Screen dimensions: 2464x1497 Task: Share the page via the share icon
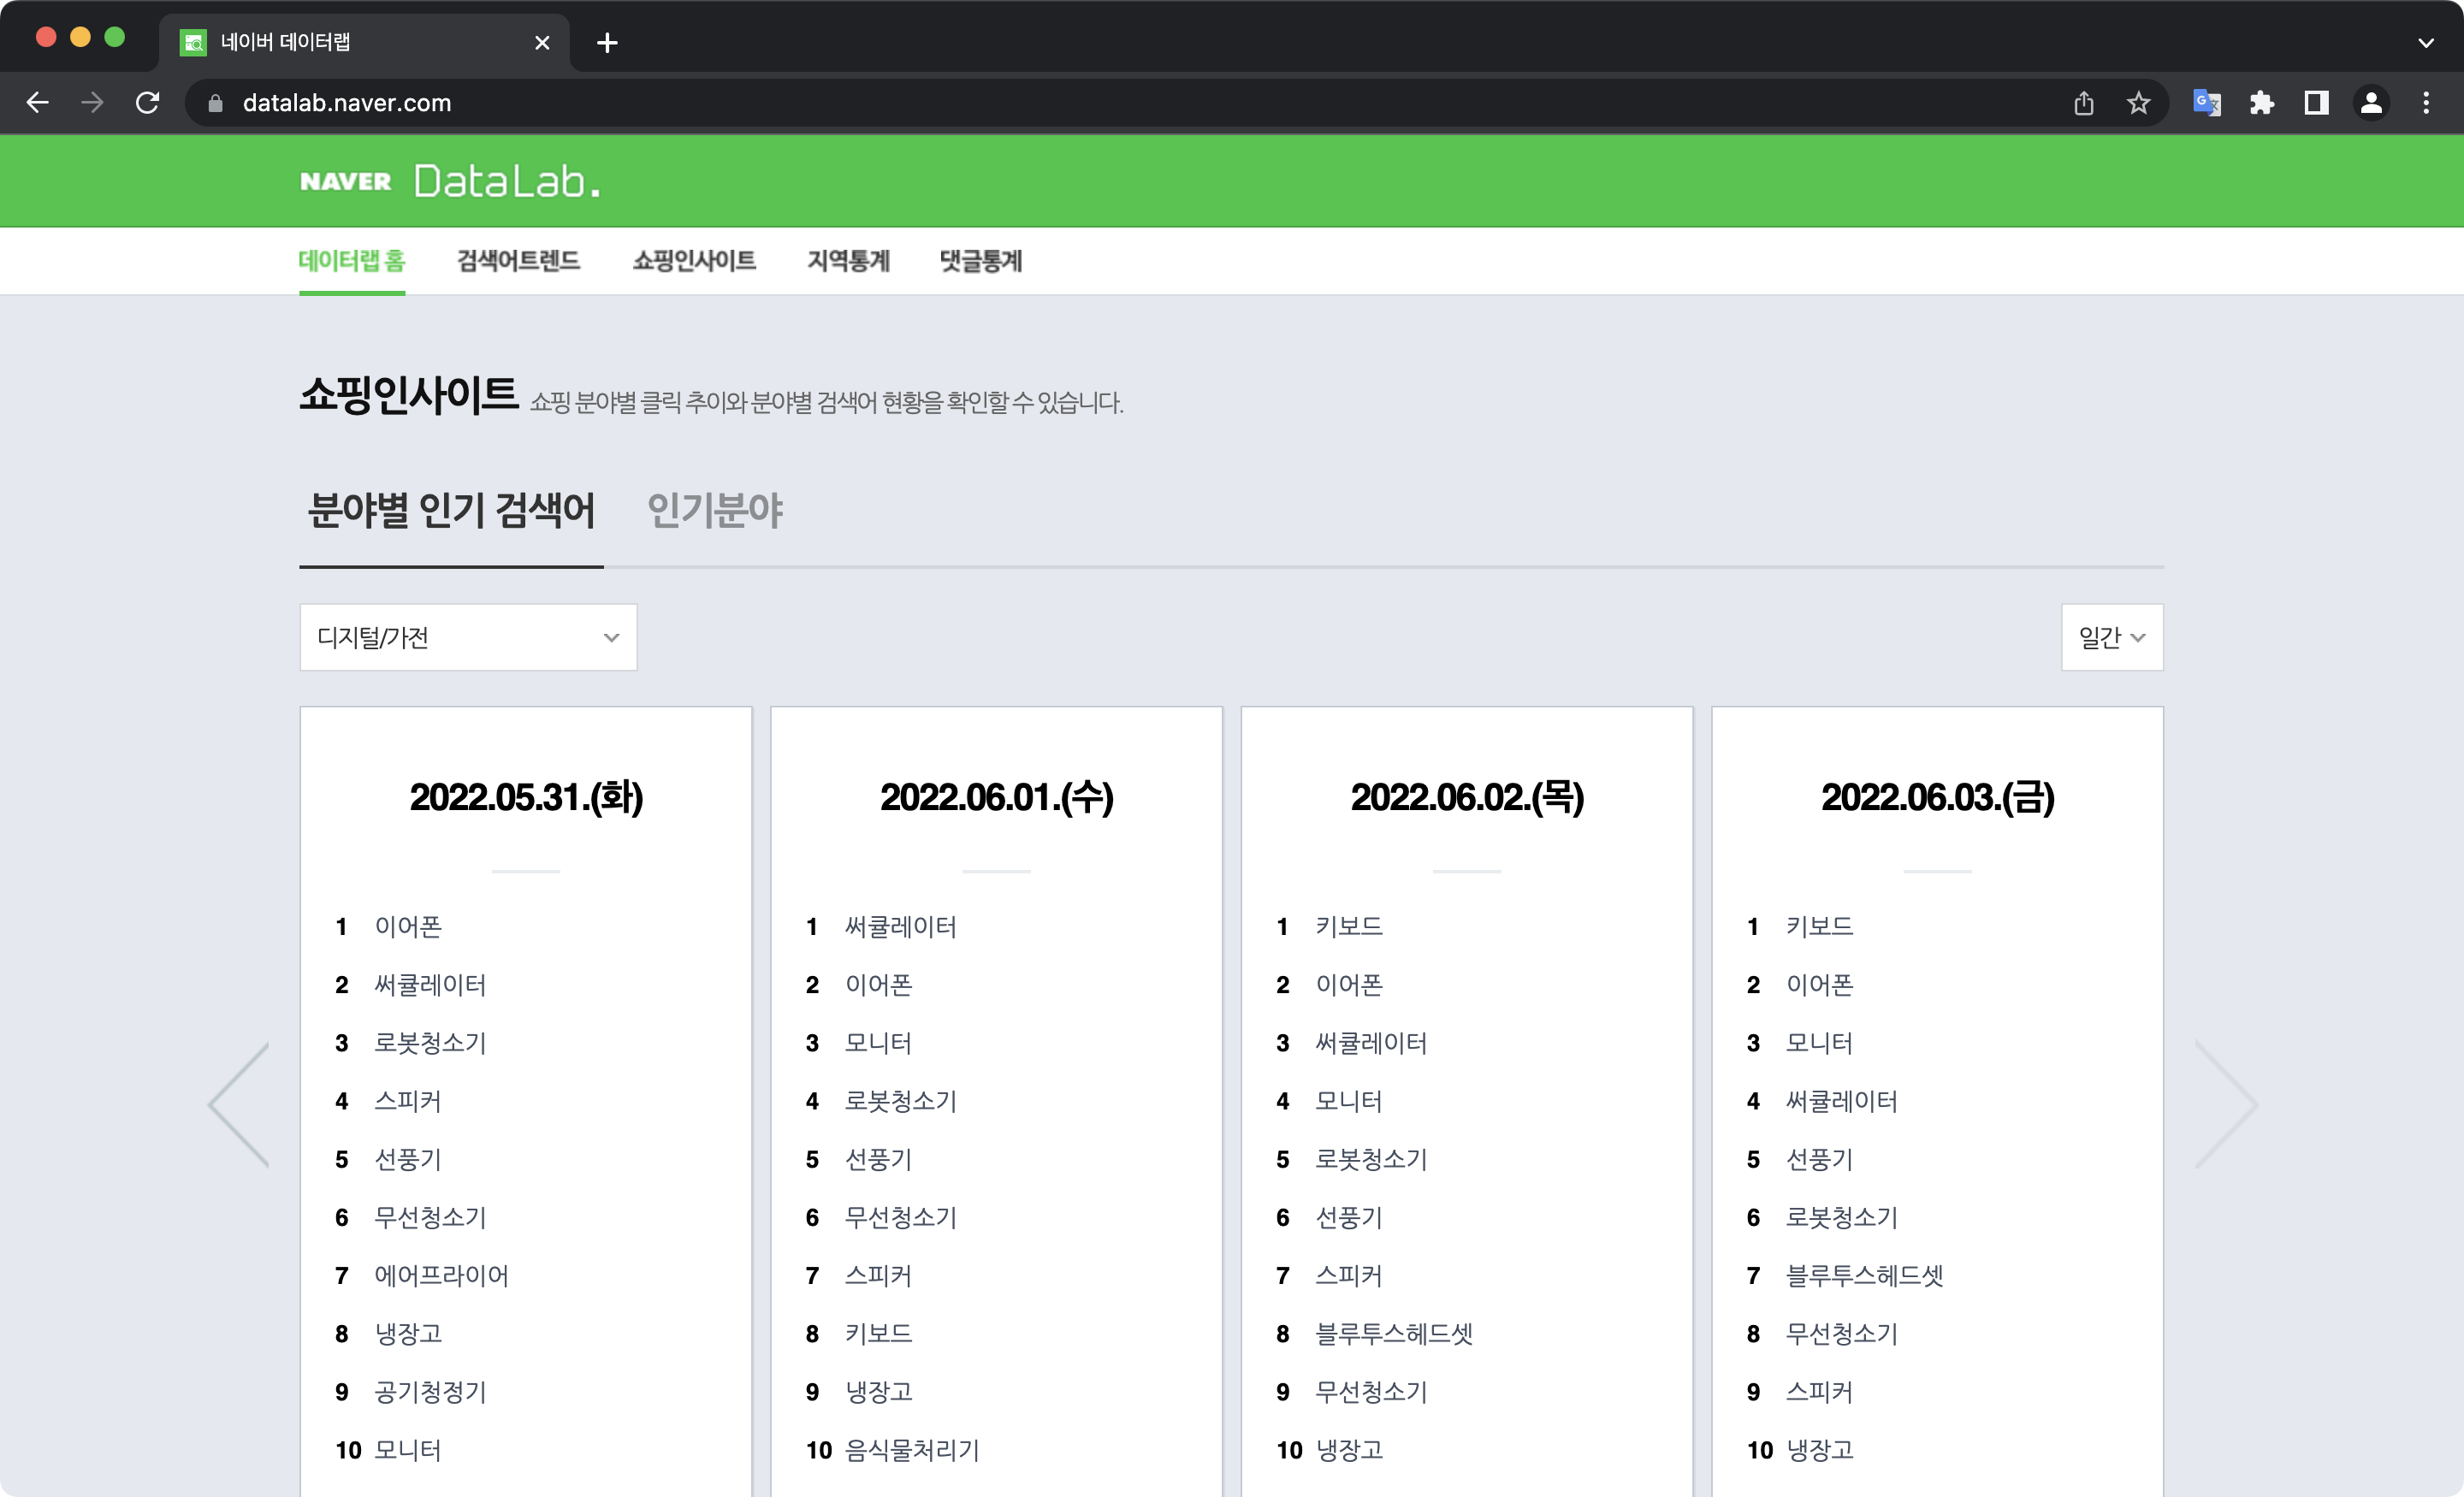[x=2084, y=102]
